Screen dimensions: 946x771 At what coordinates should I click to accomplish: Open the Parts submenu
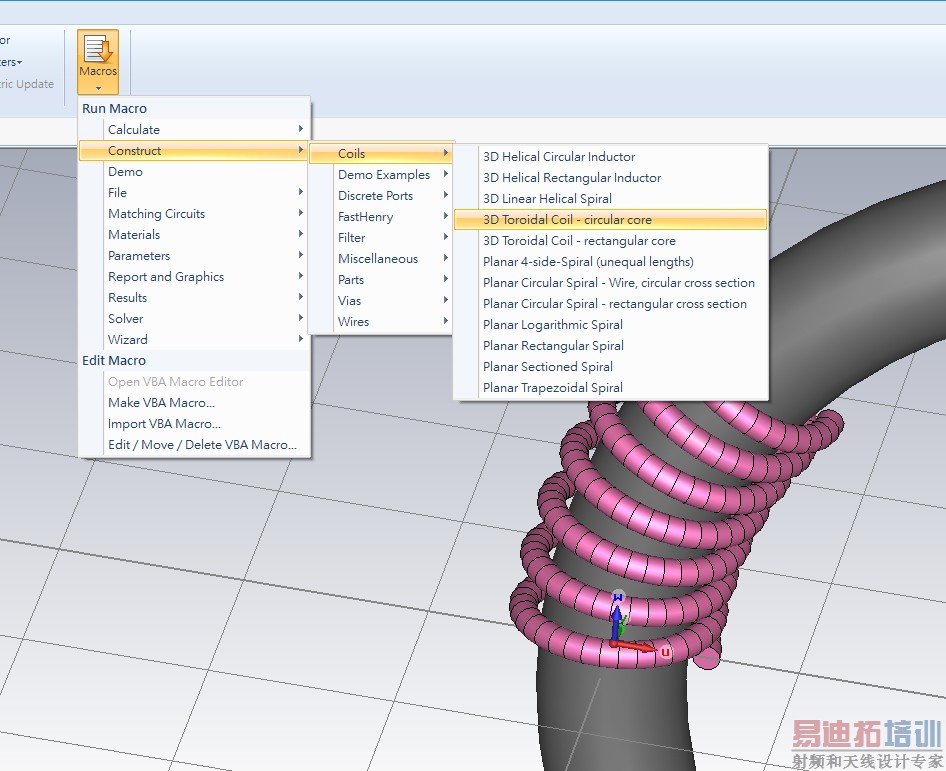[x=380, y=280]
